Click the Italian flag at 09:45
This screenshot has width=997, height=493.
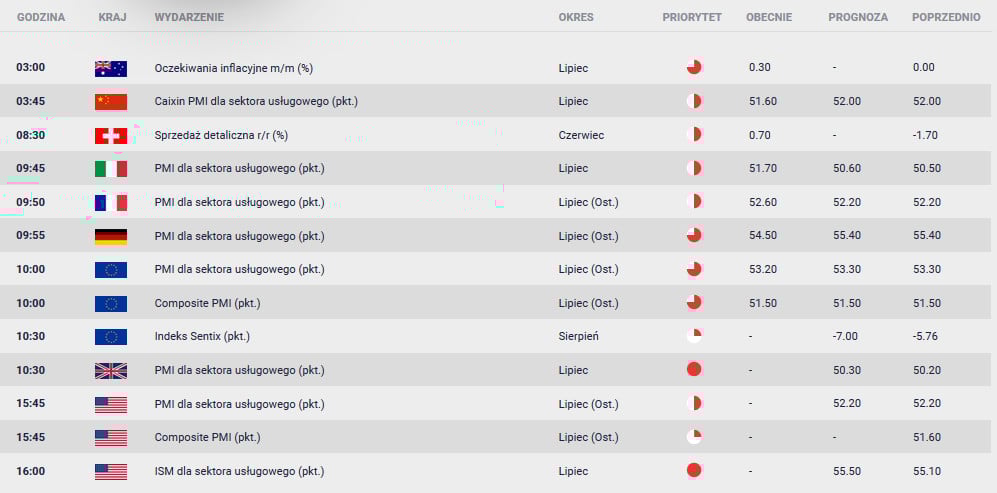[x=111, y=169]
